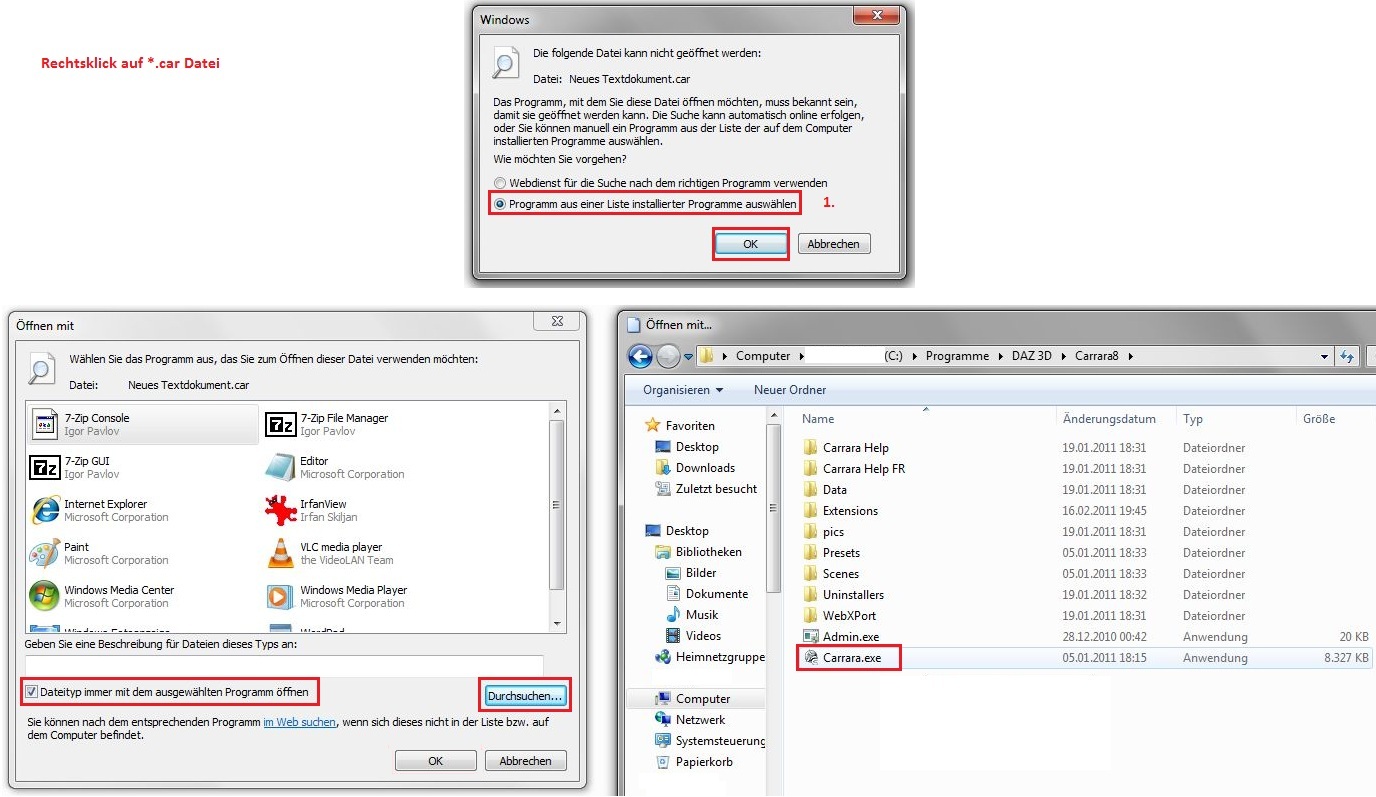Open Bilder in the navigation pane
Image resolution: width=1376 pixels, height=797 pixels.
coord(701,573)
